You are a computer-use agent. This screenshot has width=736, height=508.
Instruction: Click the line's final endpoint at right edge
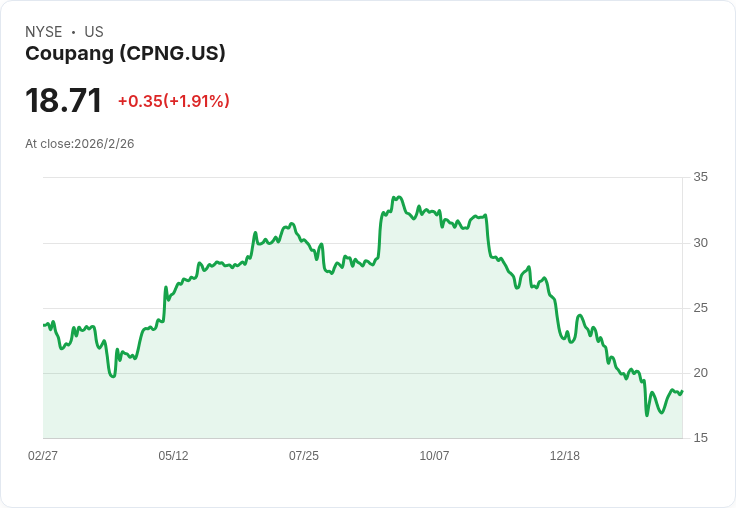pyautogui.click(x=682, y=391)
